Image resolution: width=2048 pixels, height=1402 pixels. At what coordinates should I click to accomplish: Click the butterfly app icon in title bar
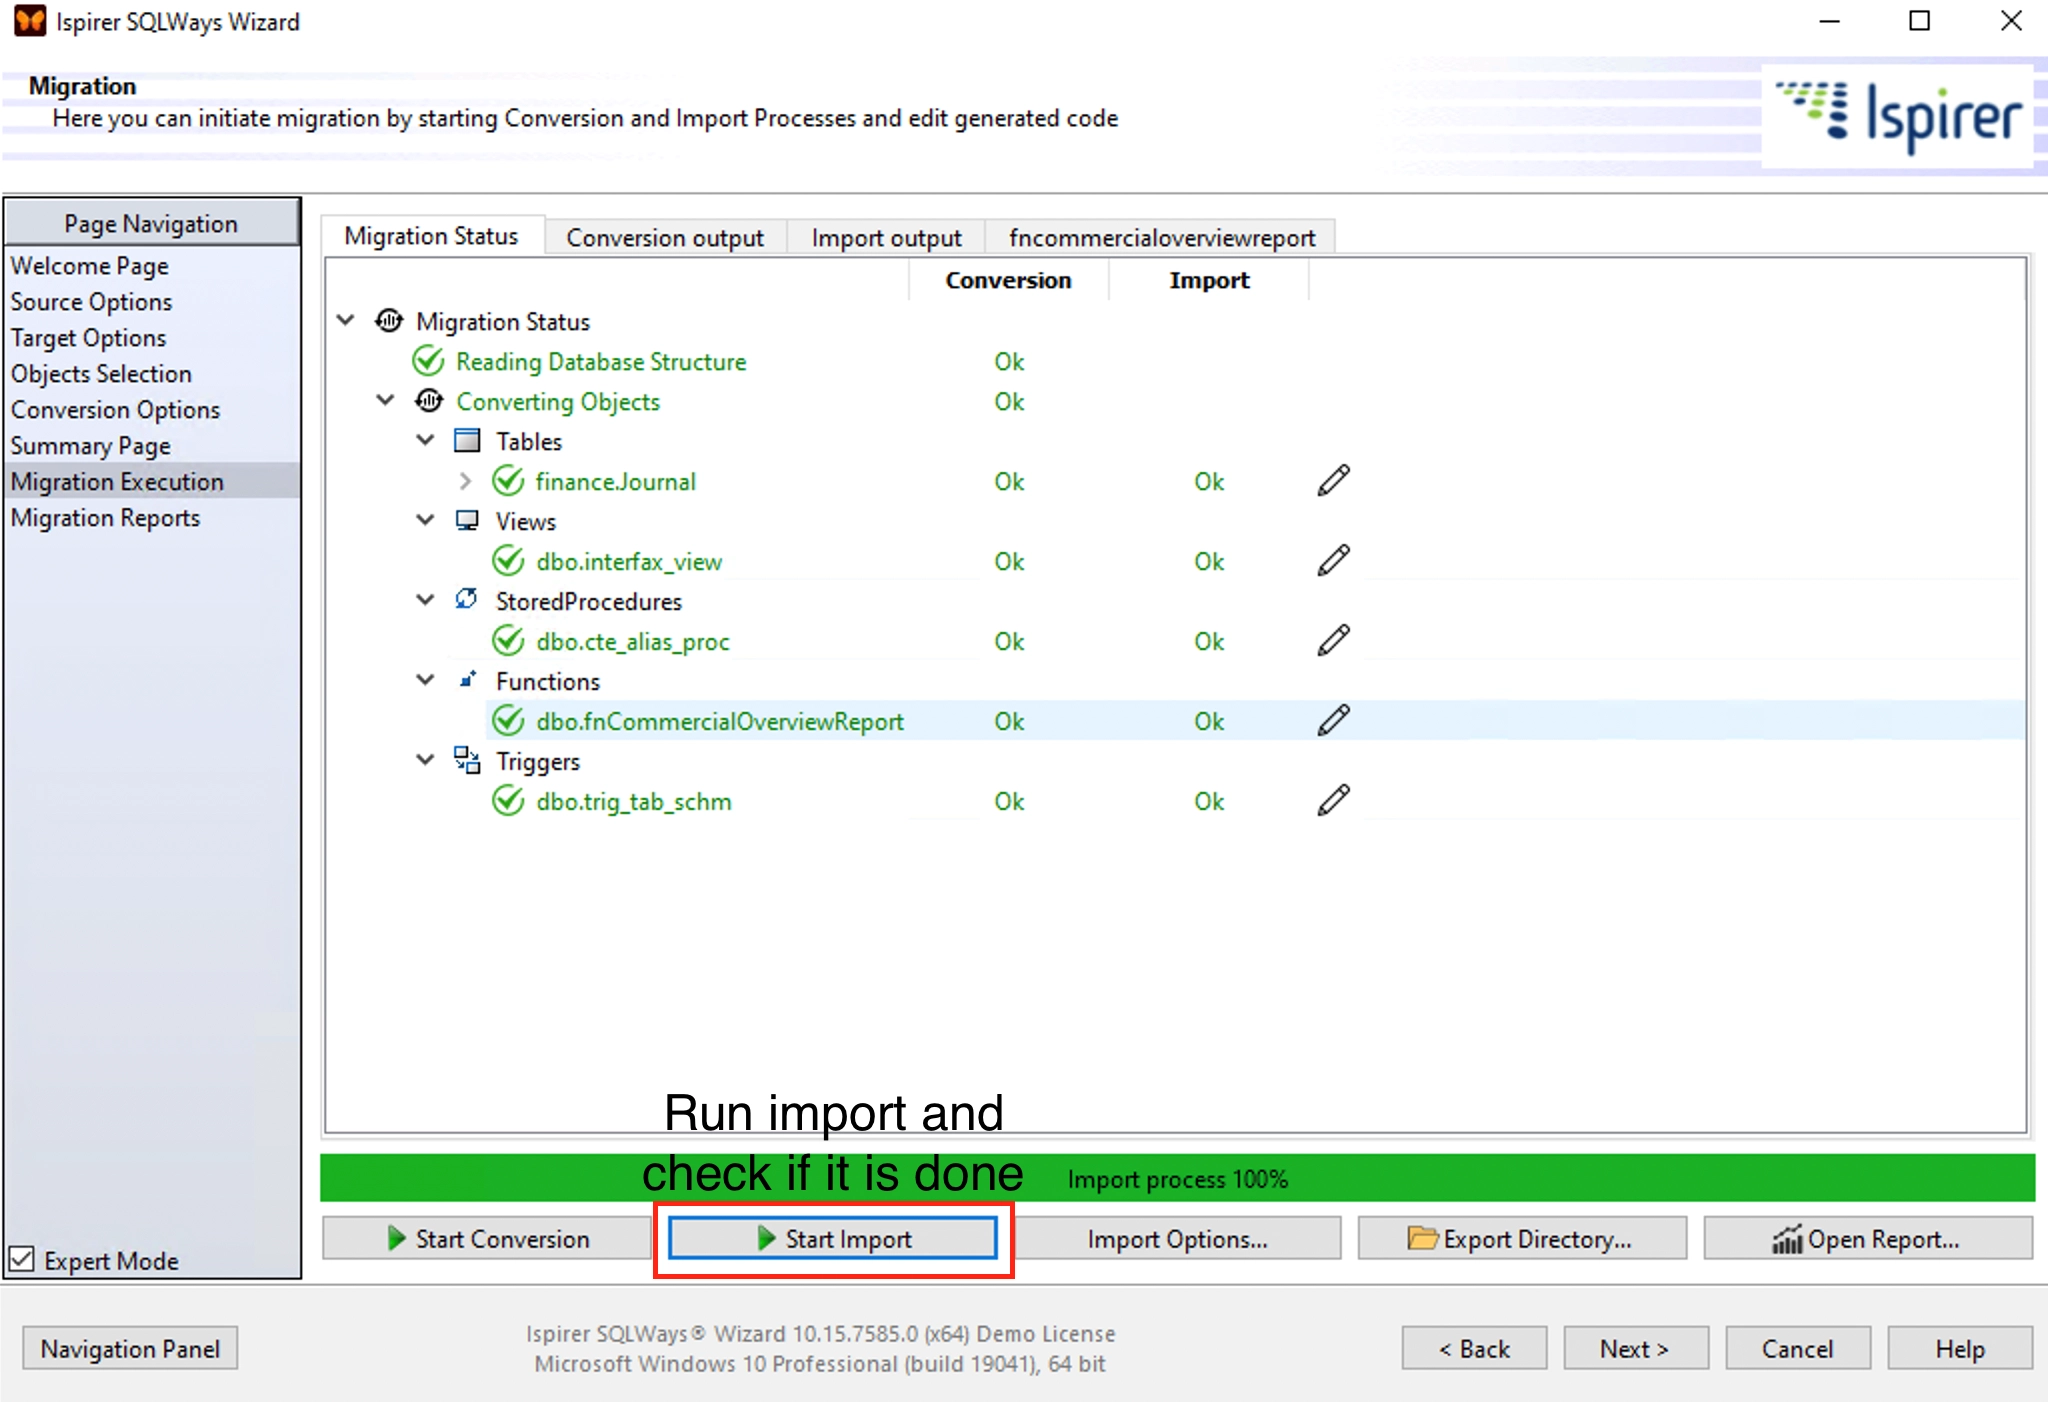[30, 21]
